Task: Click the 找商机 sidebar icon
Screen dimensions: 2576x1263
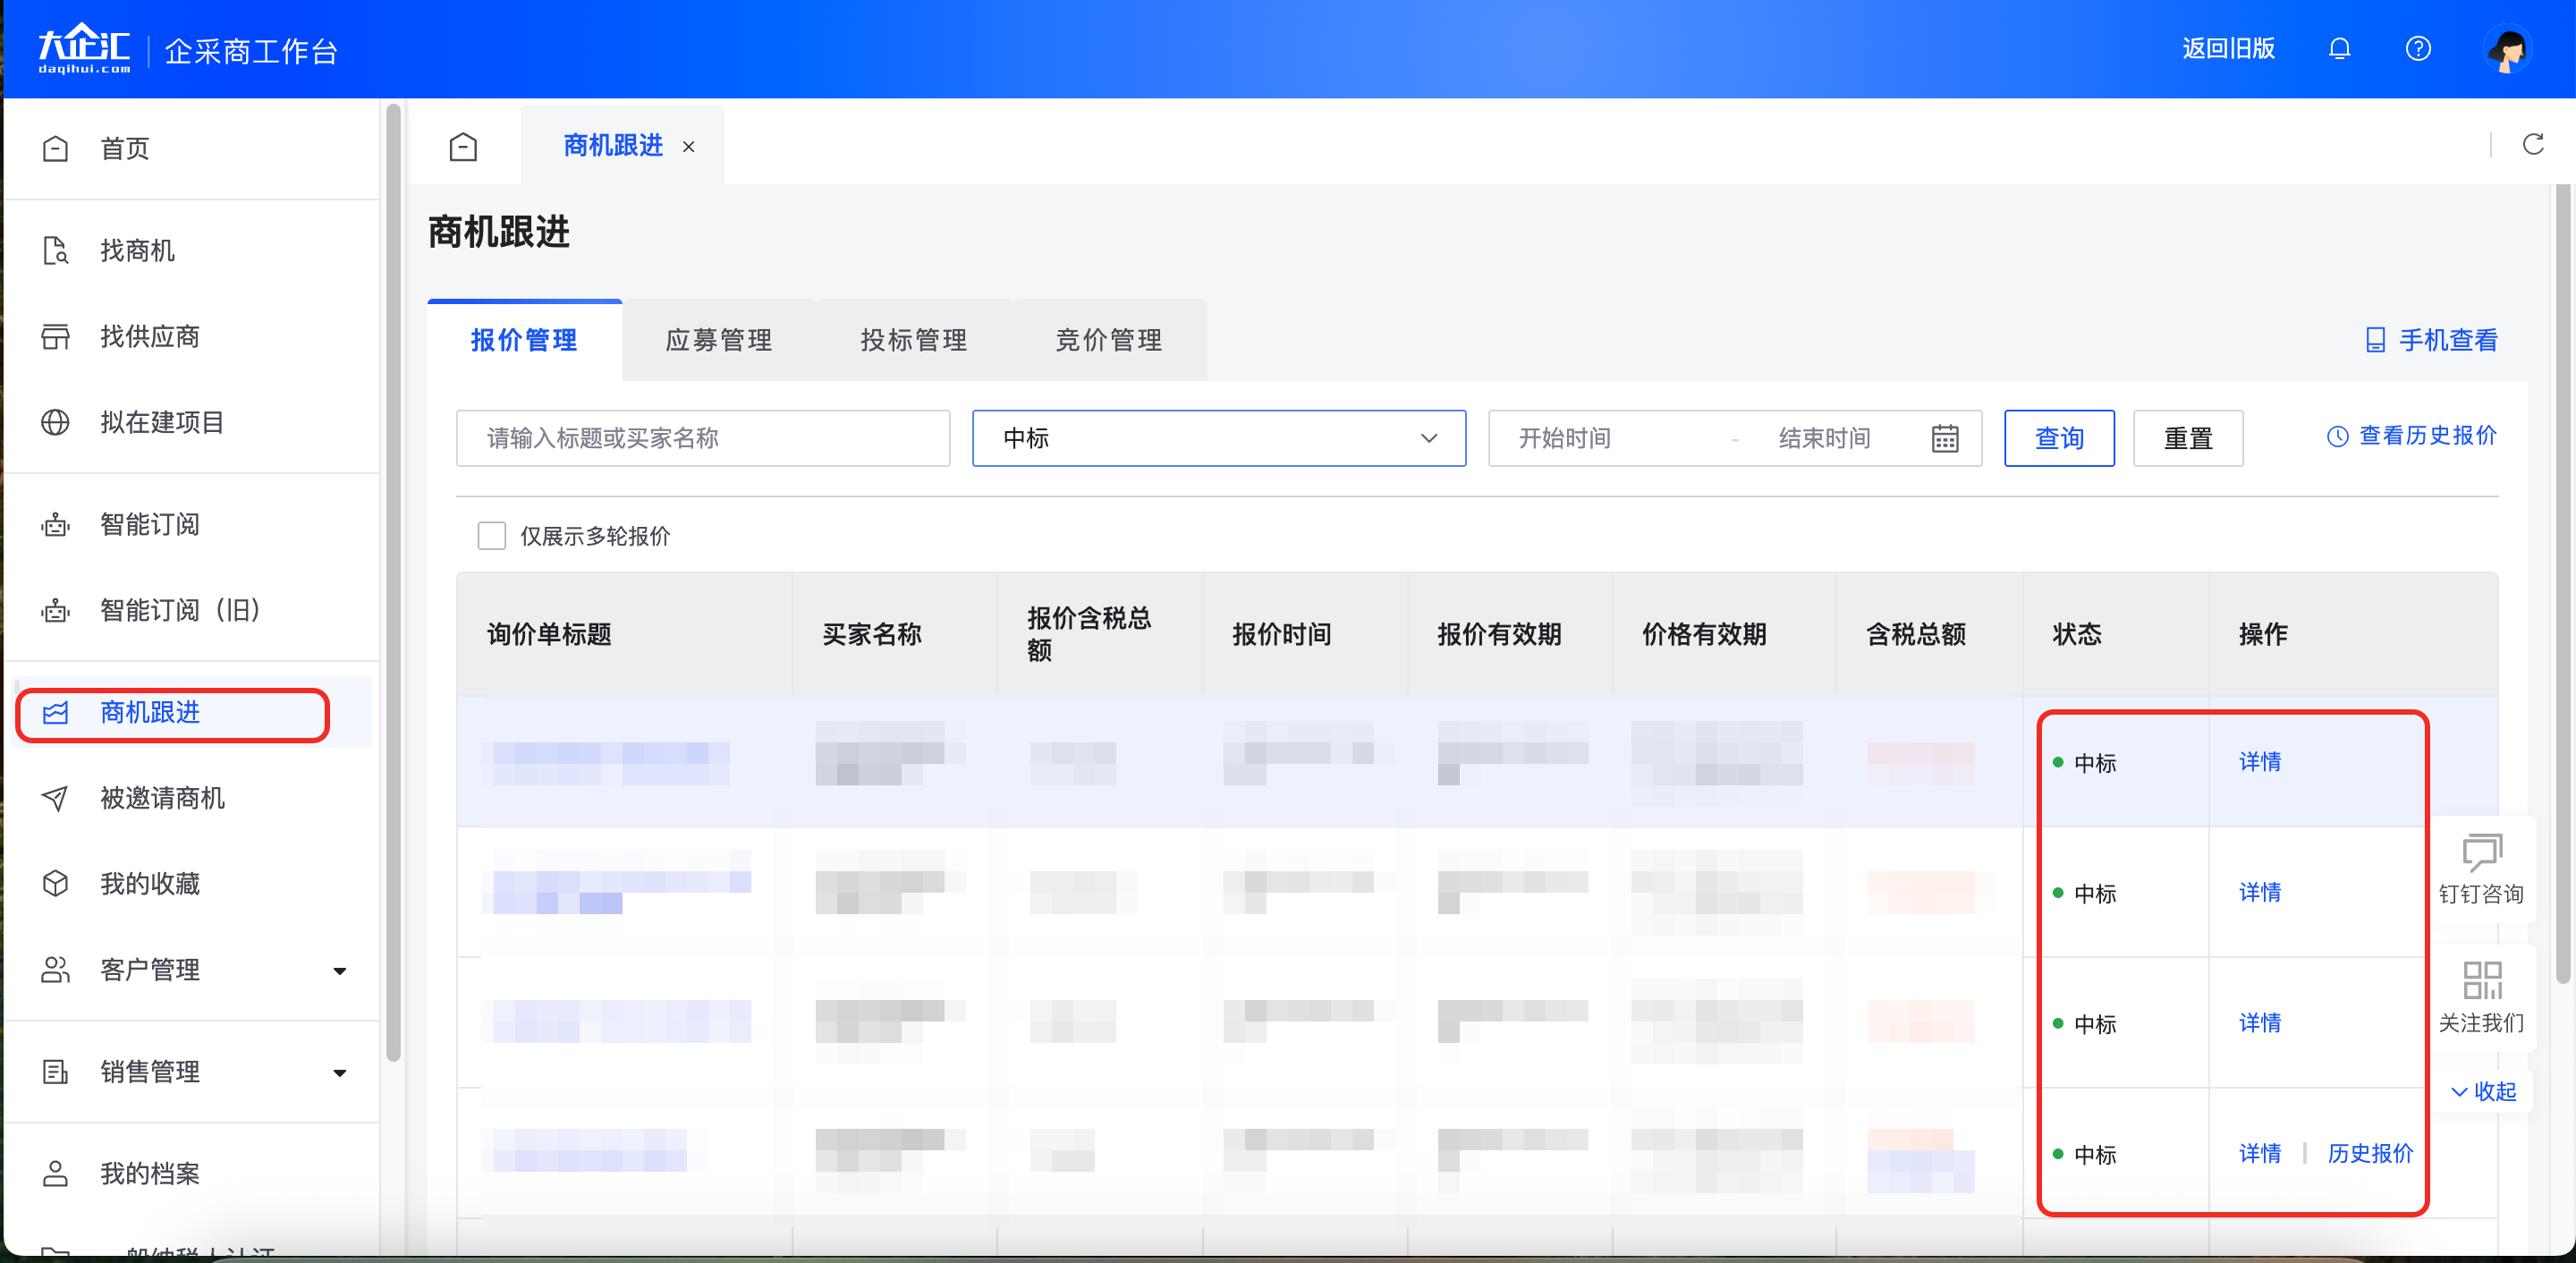Action: [56, 250]
